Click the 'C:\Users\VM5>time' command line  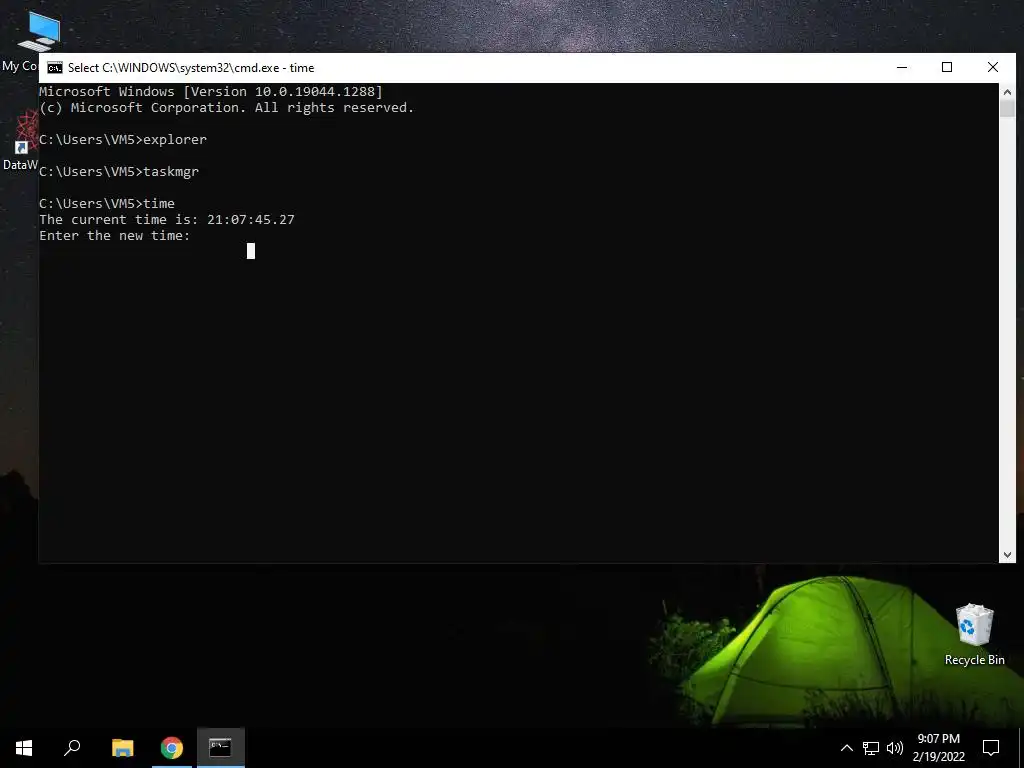[107, 204]
